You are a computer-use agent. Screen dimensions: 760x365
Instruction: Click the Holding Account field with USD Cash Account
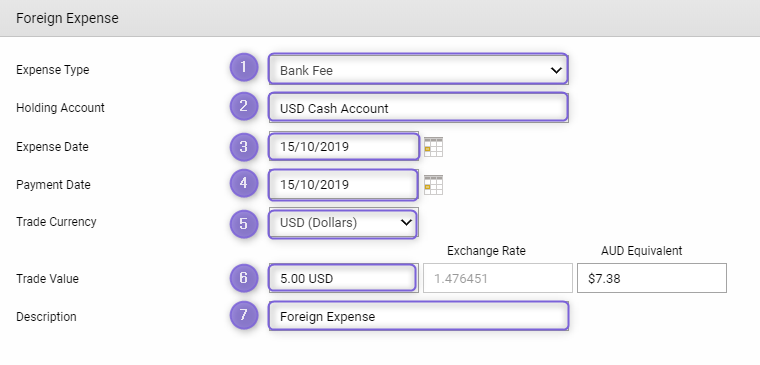[x=418, y=107]
